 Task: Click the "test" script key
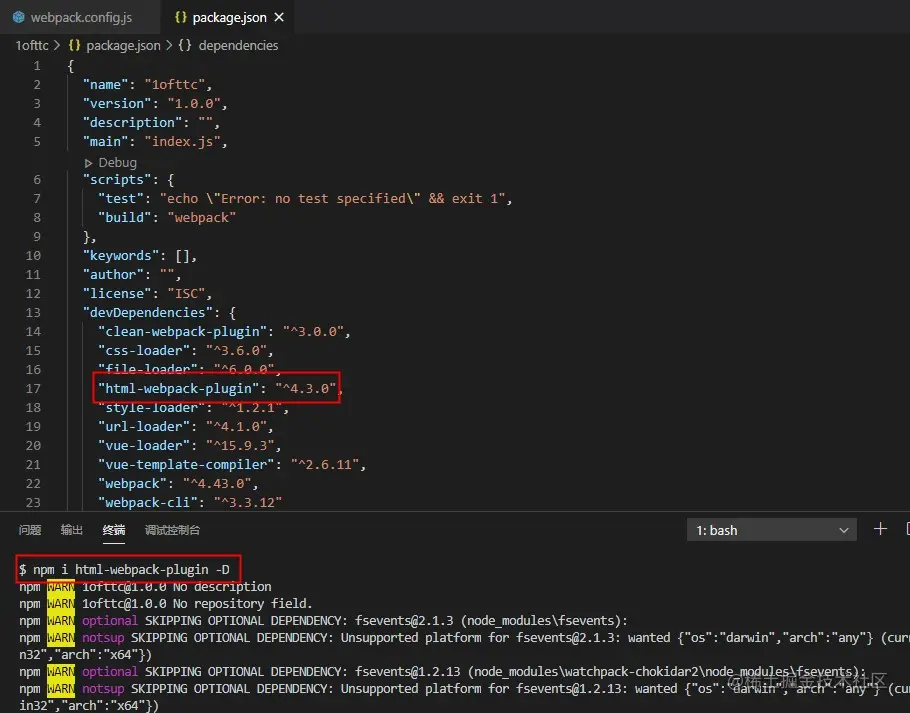coord(121,198)
